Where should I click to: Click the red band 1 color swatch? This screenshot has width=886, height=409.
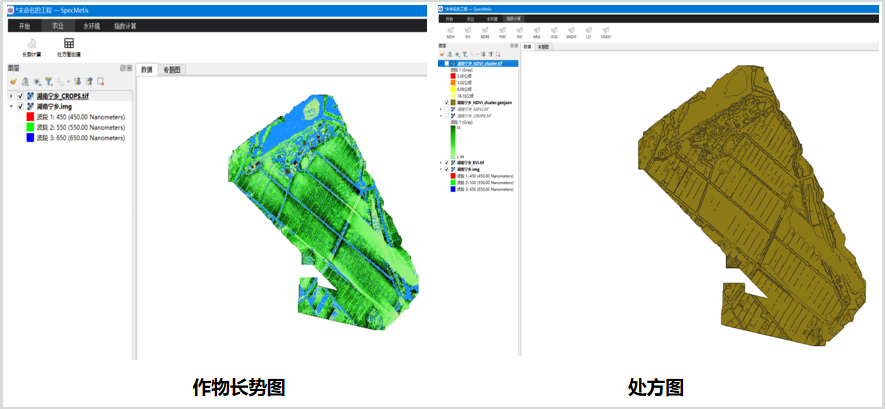(x=30, y=117)
